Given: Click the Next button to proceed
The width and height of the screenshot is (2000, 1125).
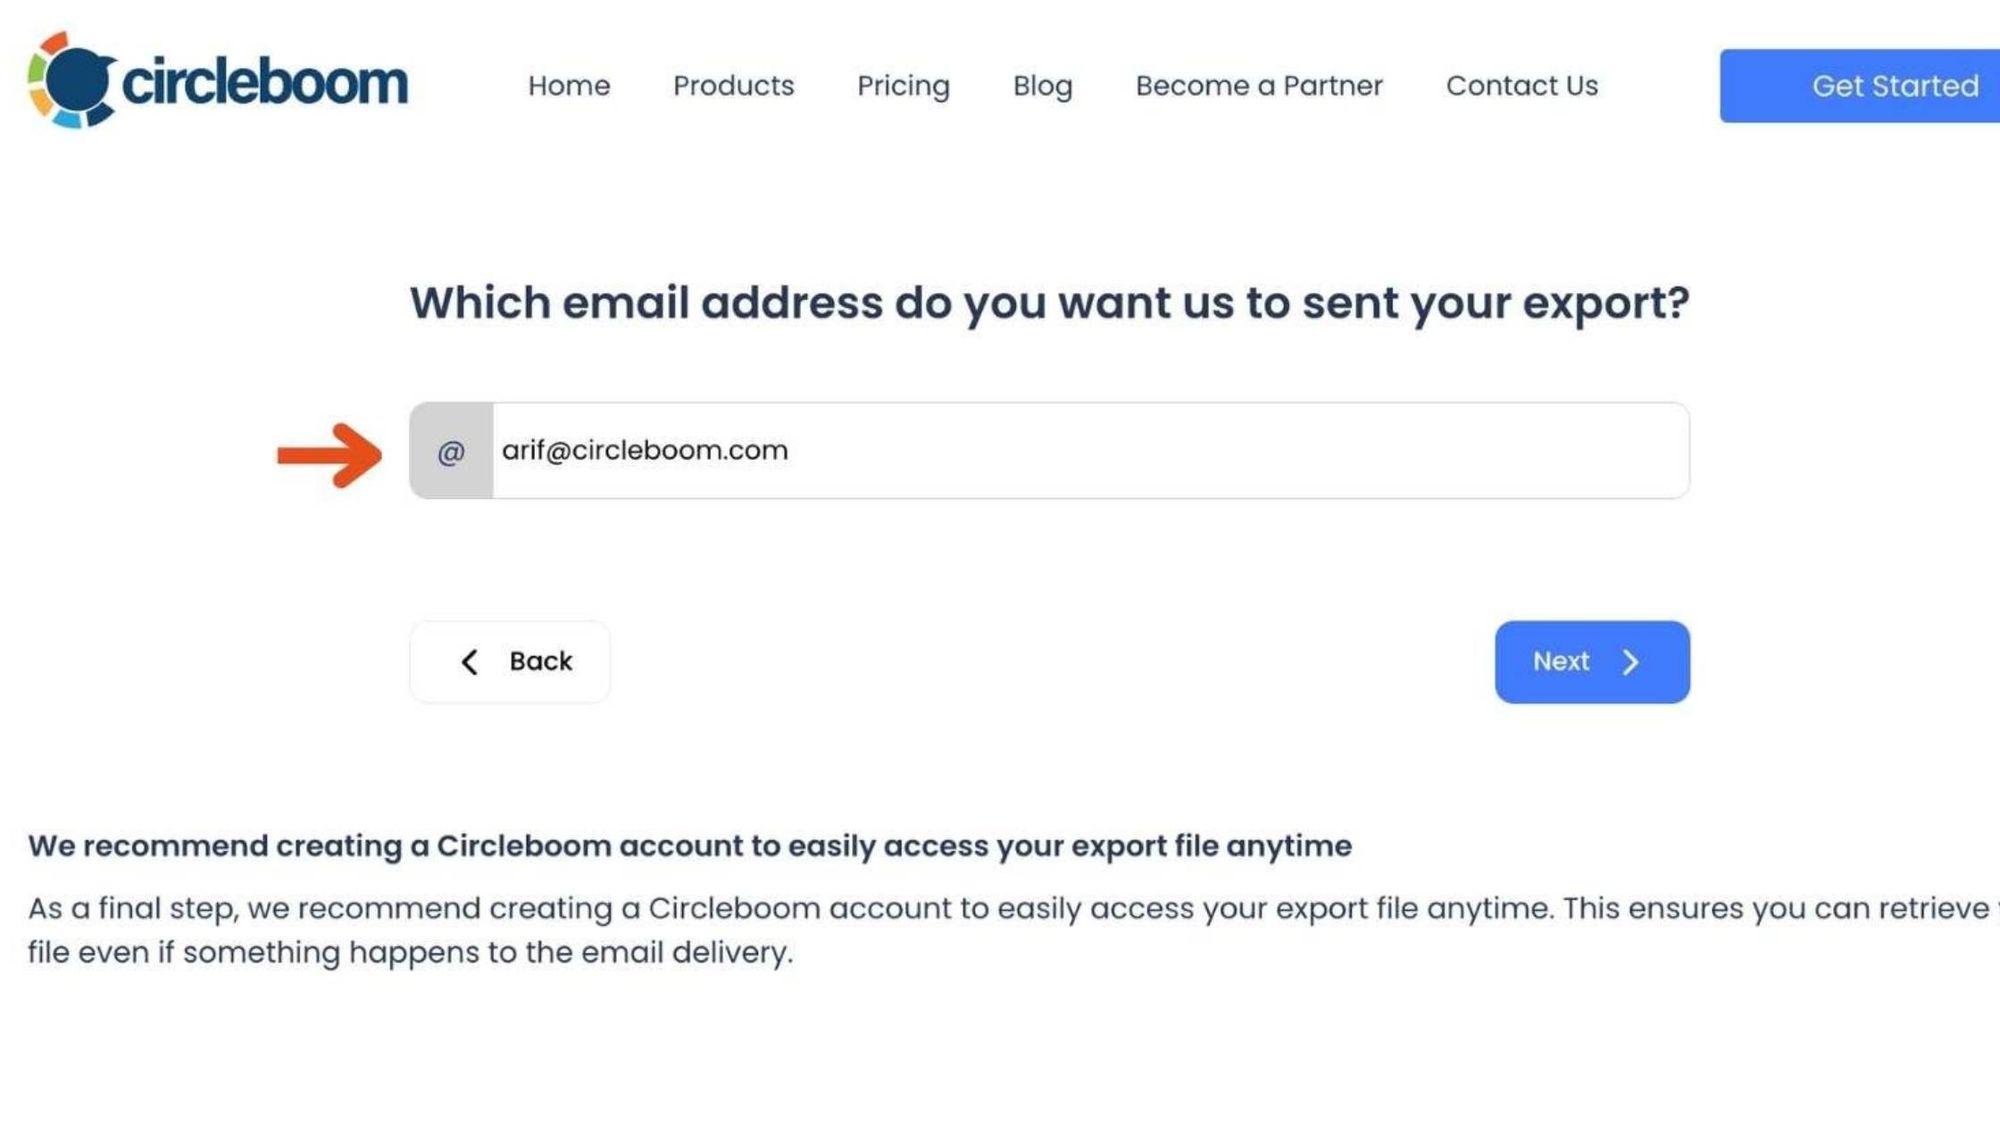Looking at the screenshot, I should pos(1591,661).
